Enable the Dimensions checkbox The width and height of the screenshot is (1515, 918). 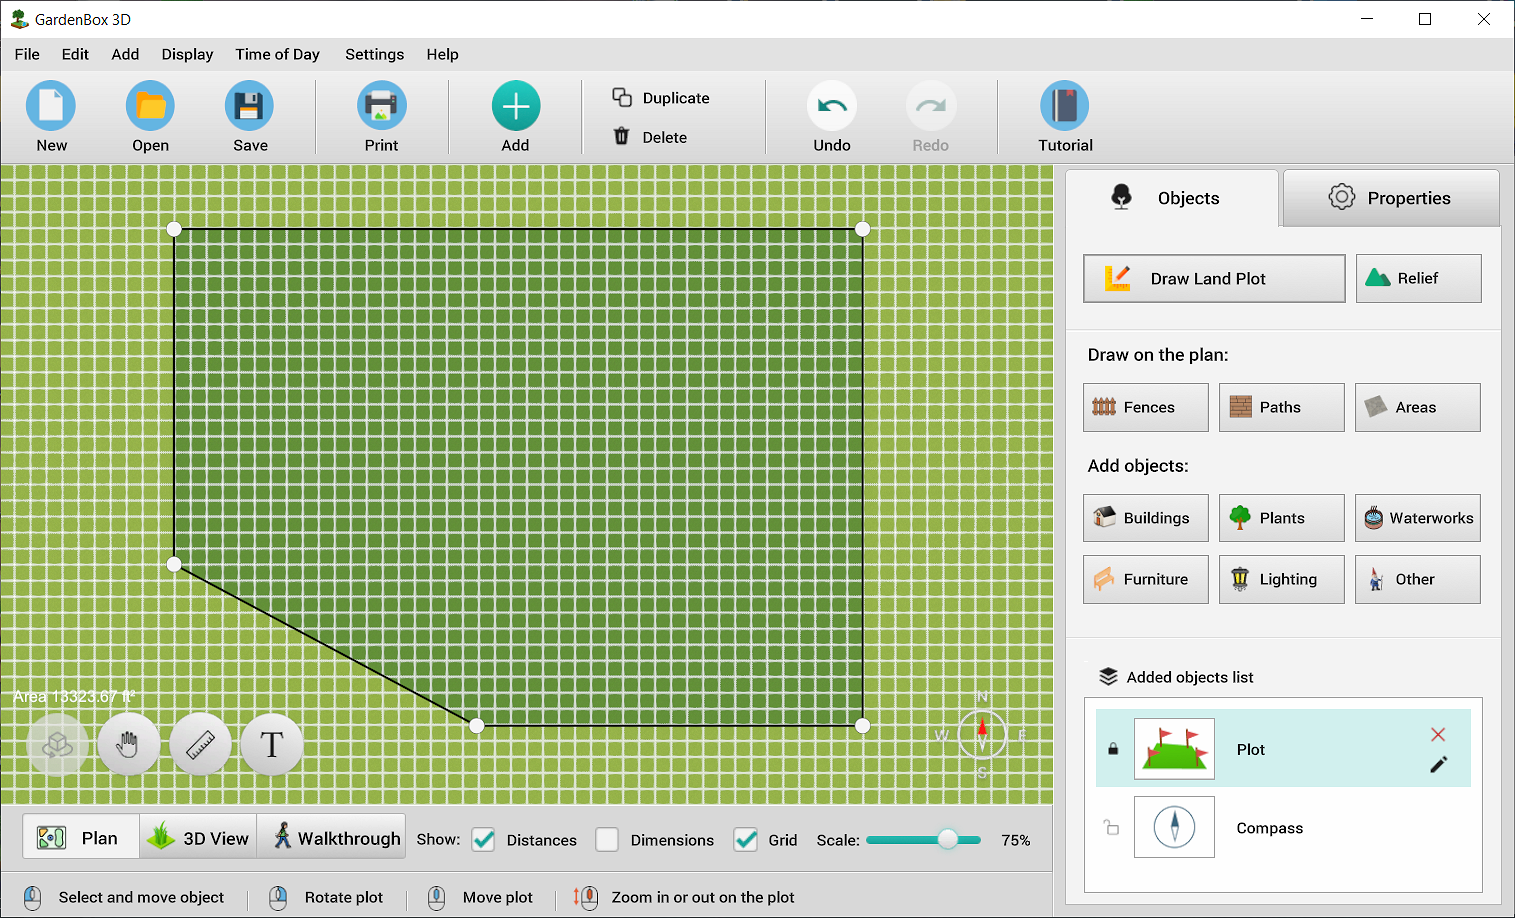[607, 840]
